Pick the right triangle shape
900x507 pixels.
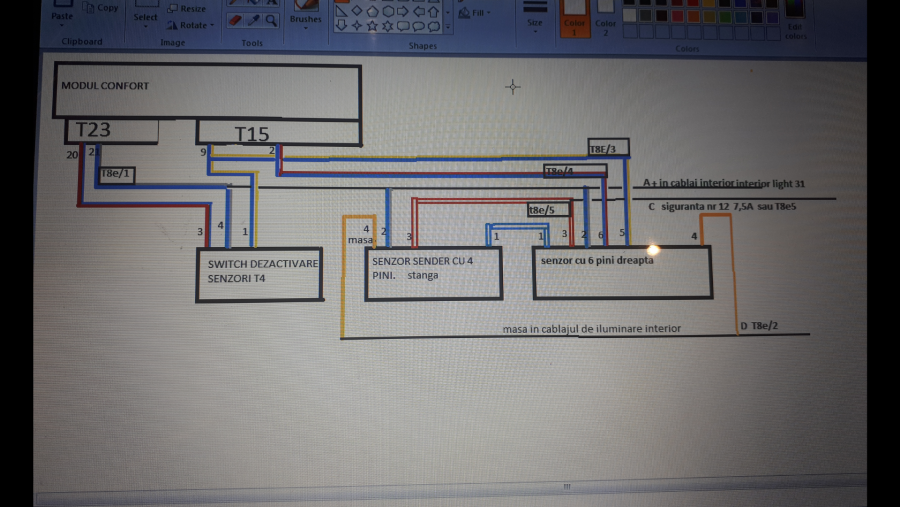click(x=341, y=10)
